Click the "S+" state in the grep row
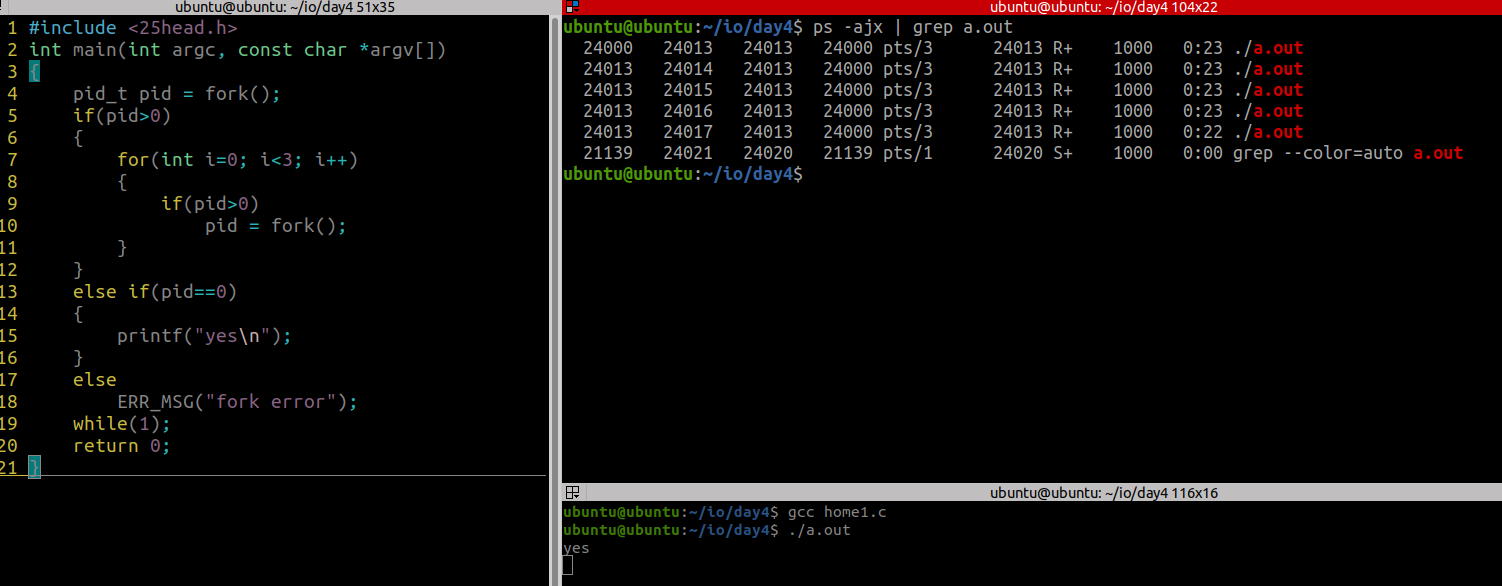Viewport: 1502px width, 586px height. click(1063, 153)
